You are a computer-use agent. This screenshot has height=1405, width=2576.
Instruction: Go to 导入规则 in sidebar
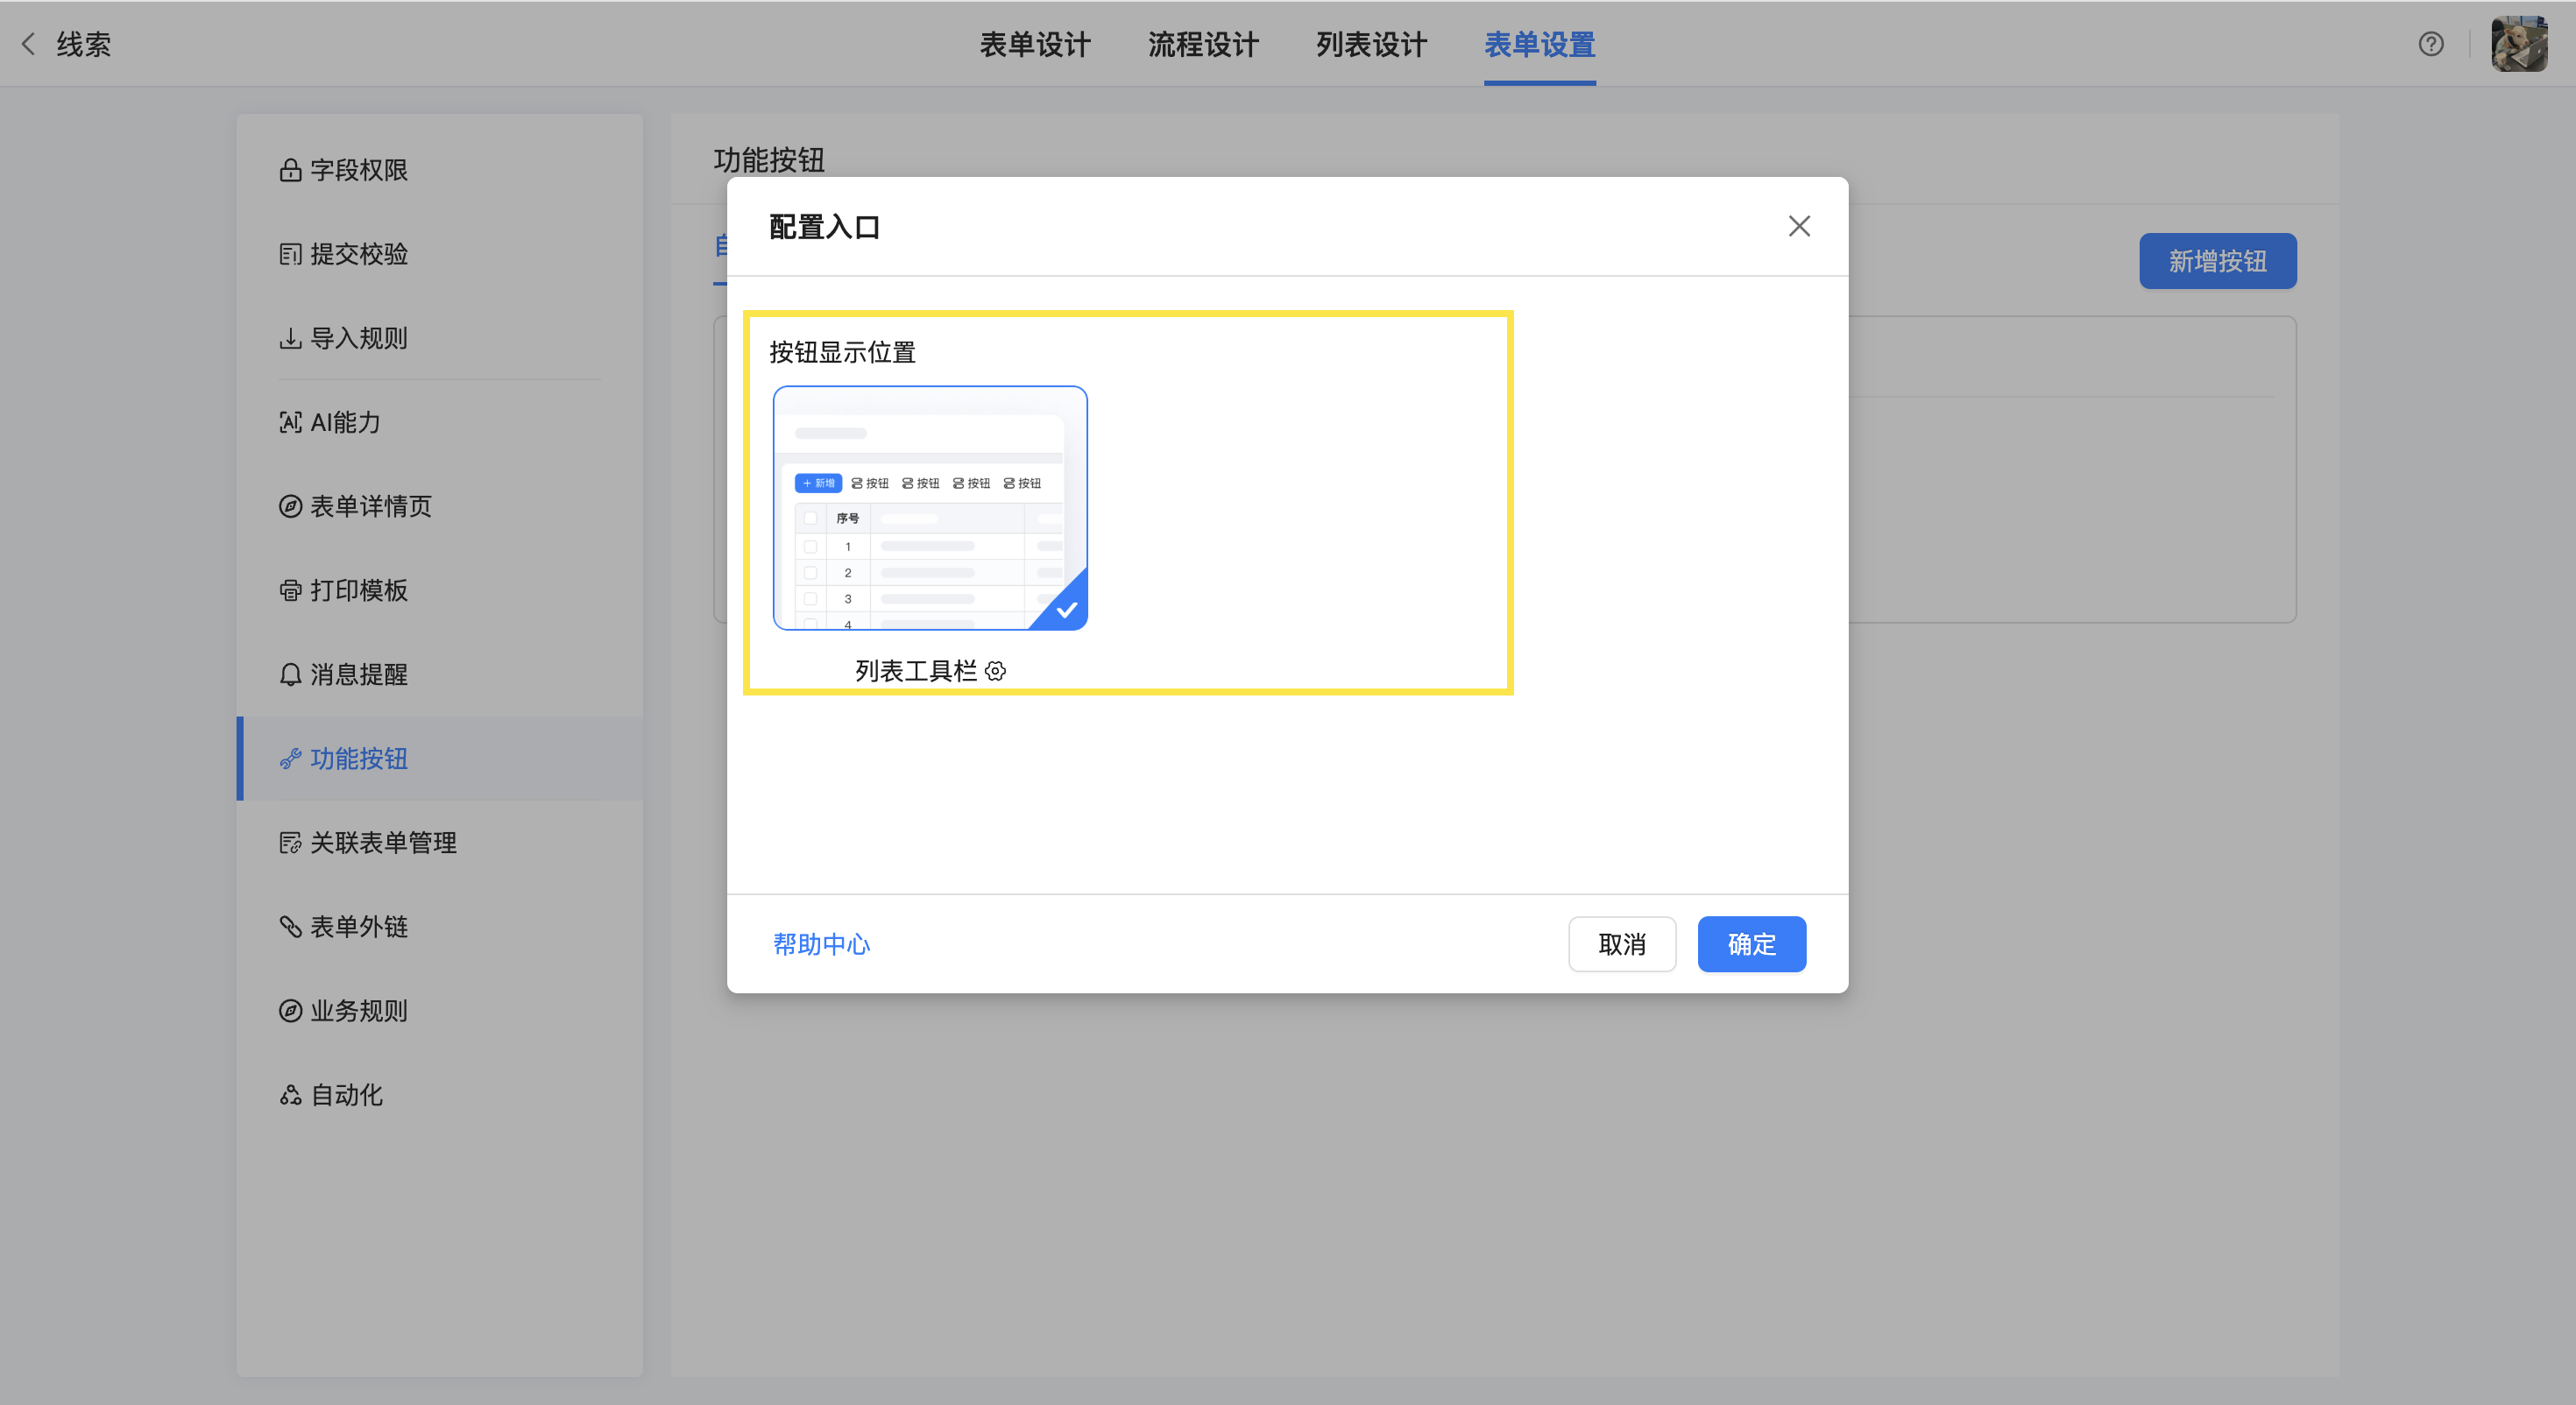[440, 338]
